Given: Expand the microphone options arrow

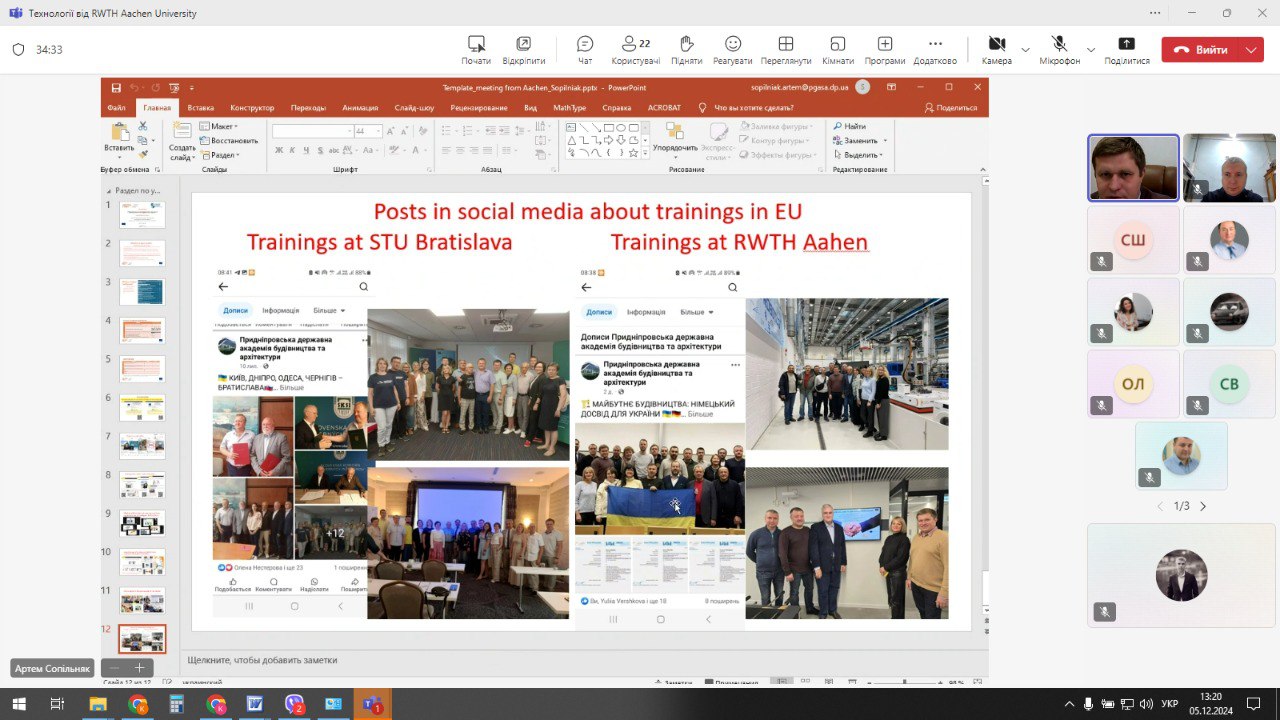Looking at the screenshot, I should click(x=1091, y=49).
